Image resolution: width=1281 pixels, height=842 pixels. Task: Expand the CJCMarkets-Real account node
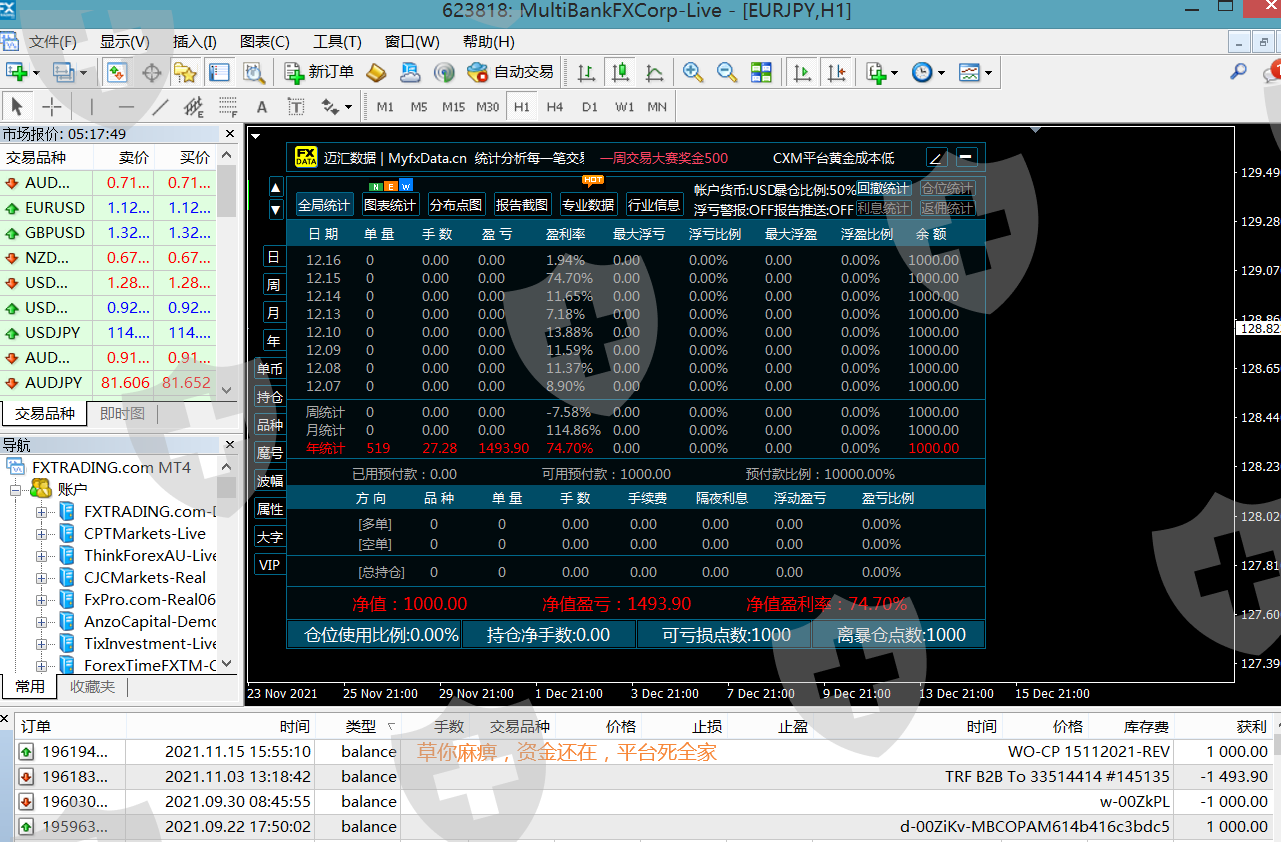41,577
